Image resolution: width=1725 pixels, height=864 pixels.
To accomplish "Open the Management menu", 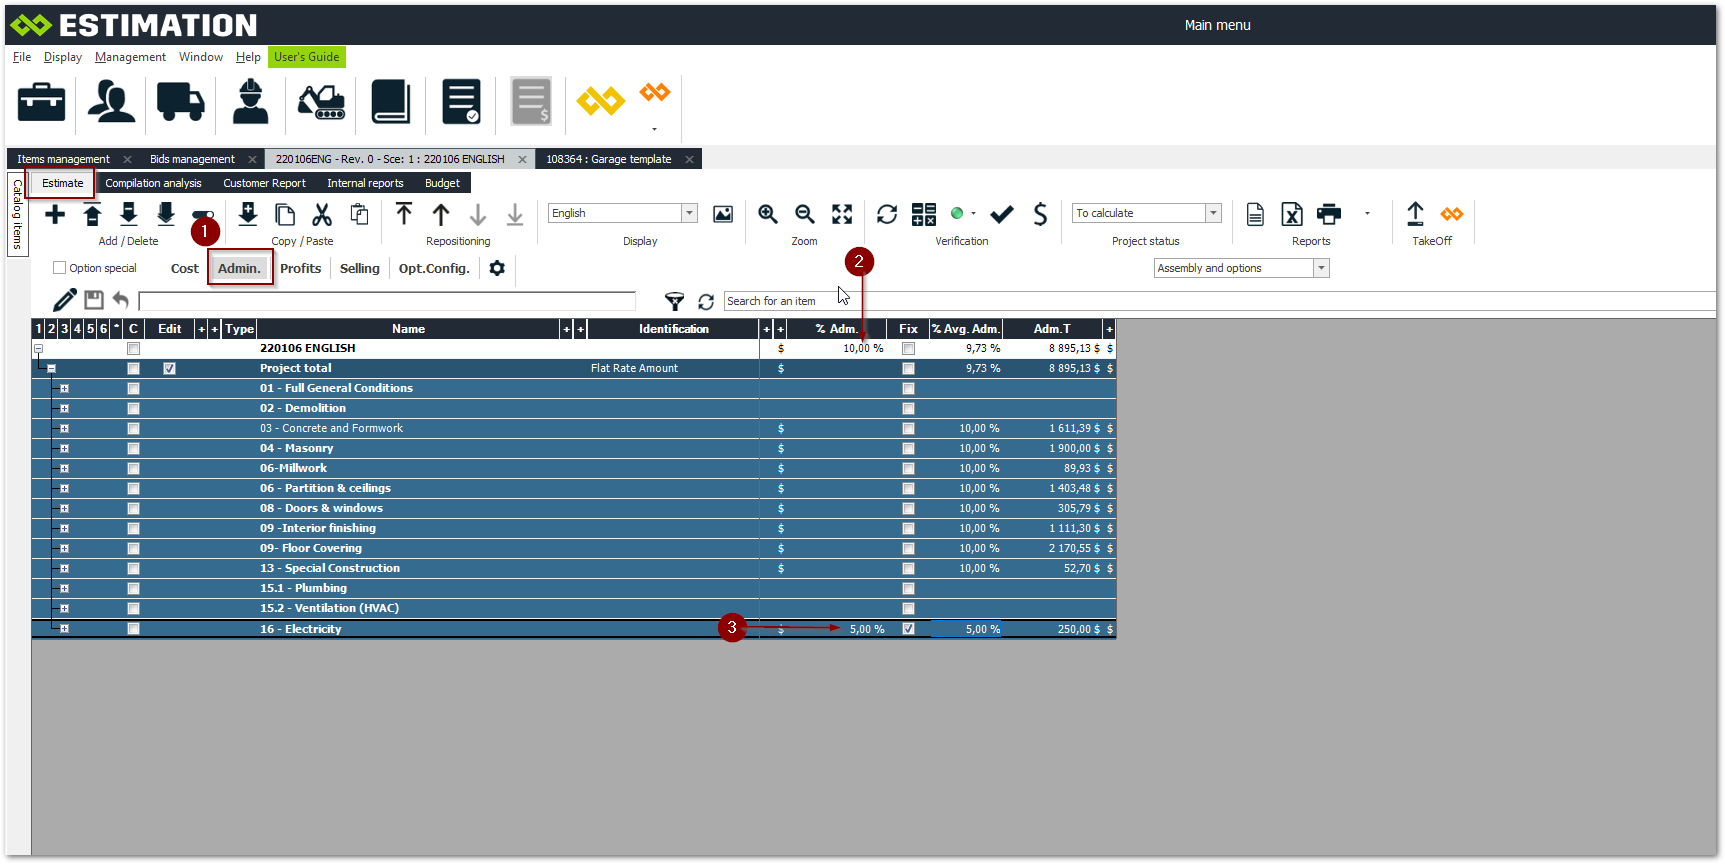I will pyautogui.click(x=130, y=57).
